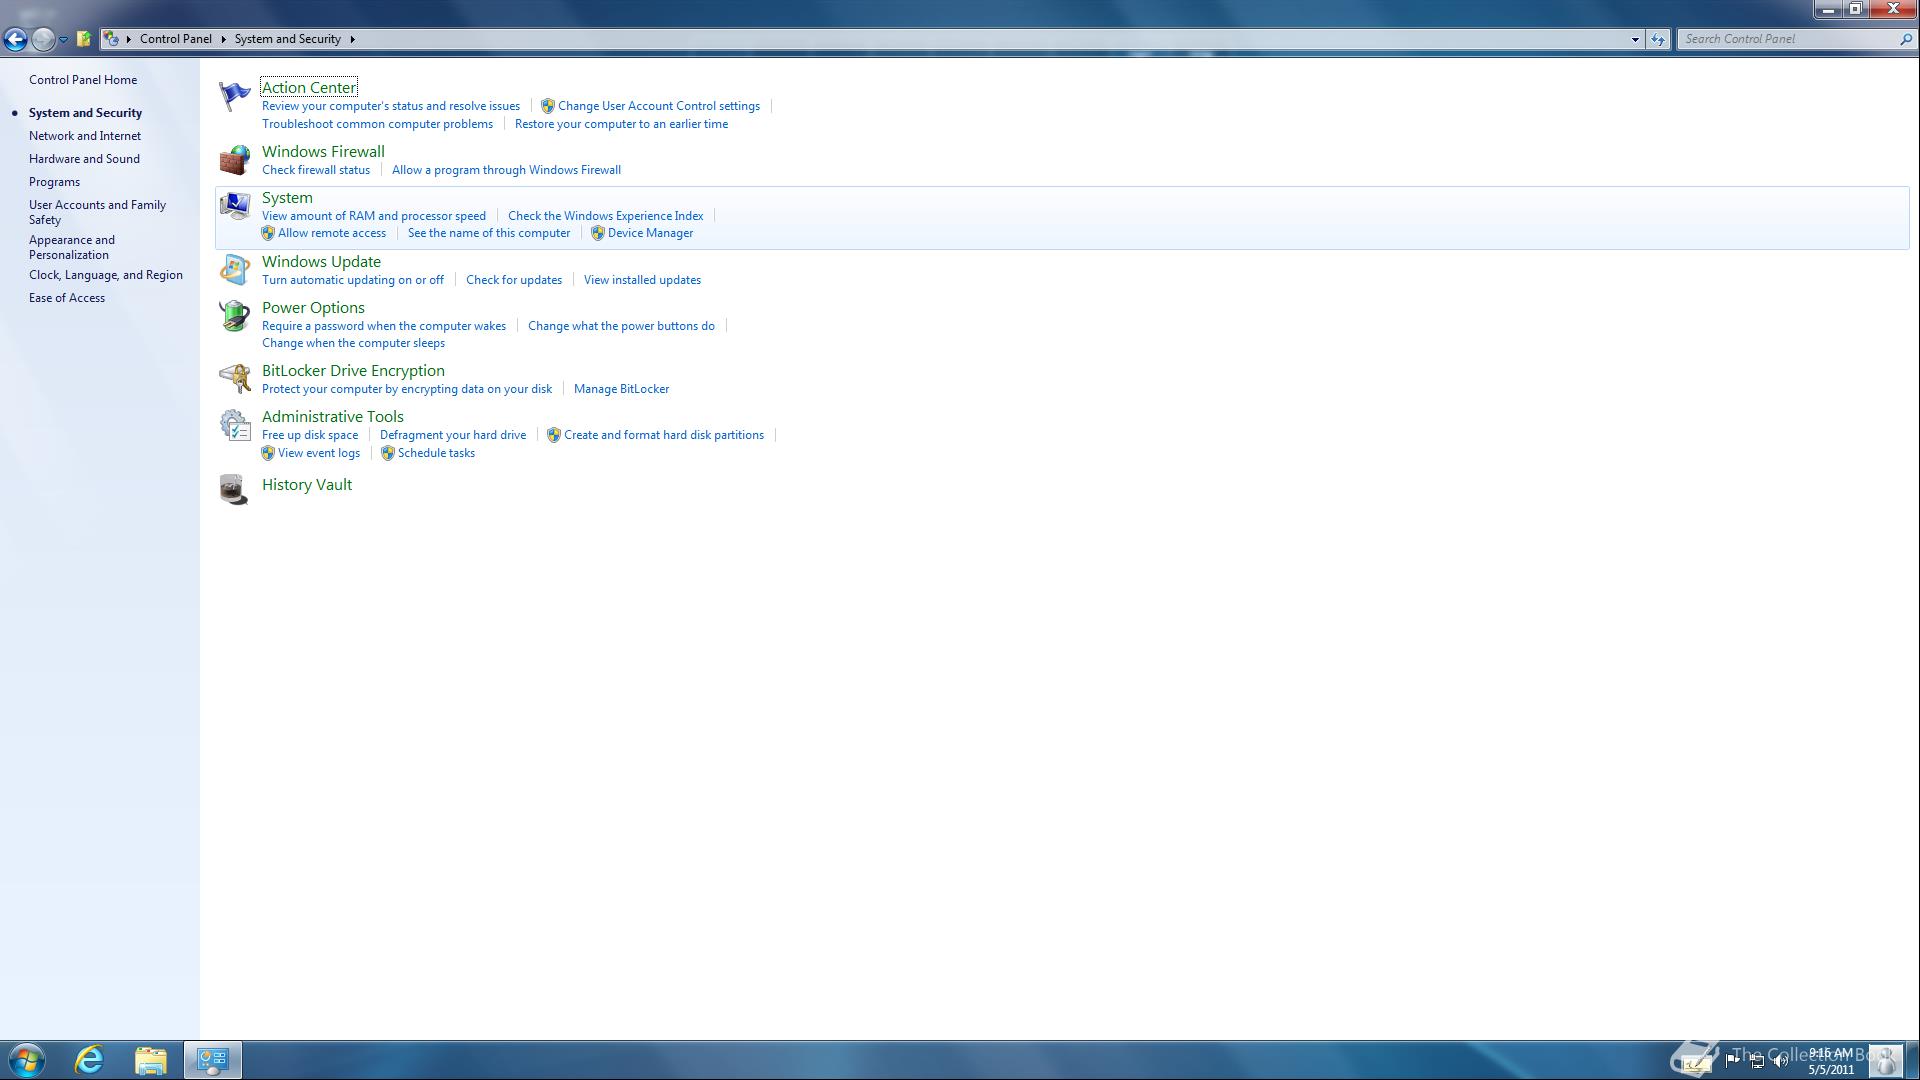Image resolution: width=1920 pixels, height=1080 pixels.
Task: Click View amount of RAM and processor speed
Action: pyautogui.click(x=374, y=216)
